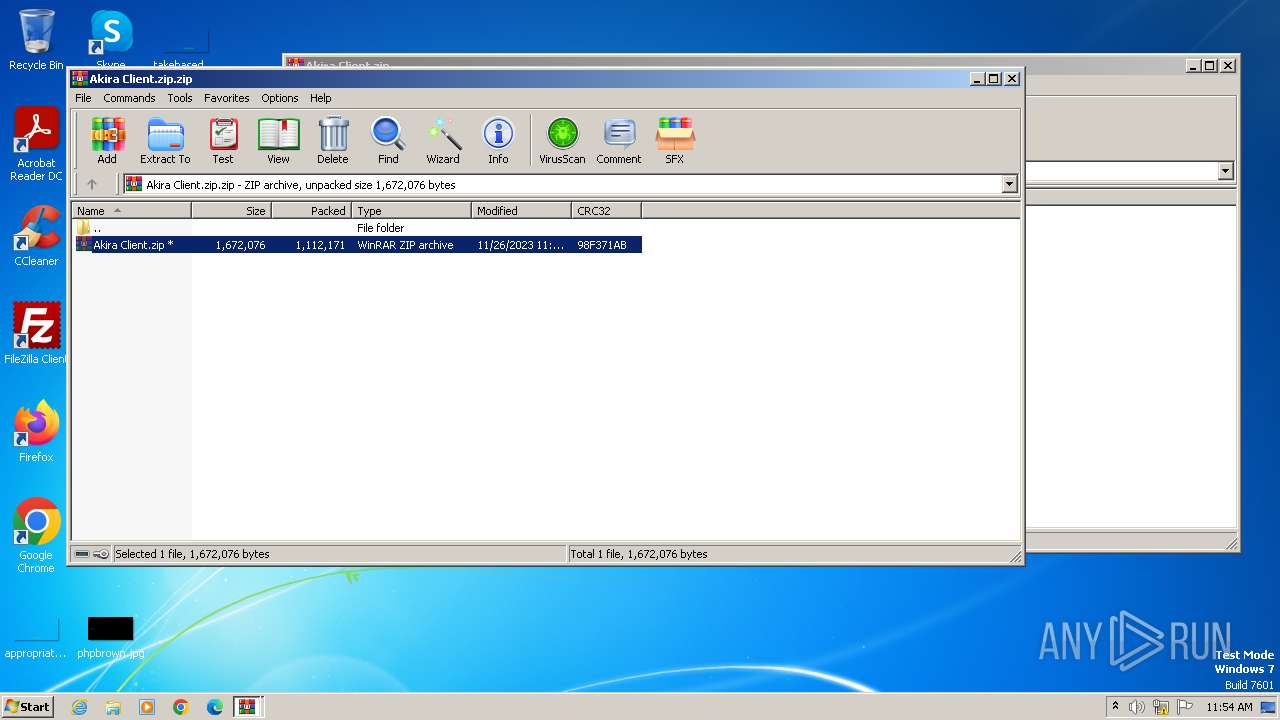The width and height of the screenshot is (1280, 720).
Task: Open Google Chrome desktop icon
Action: [x=36, y=536]
